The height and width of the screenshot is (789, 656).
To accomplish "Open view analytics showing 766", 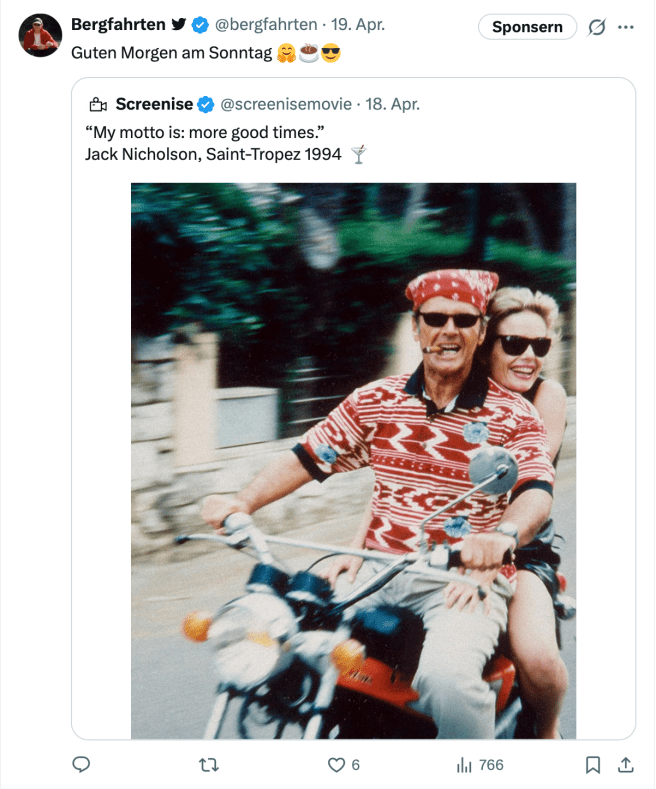I will tap(480, 765).
